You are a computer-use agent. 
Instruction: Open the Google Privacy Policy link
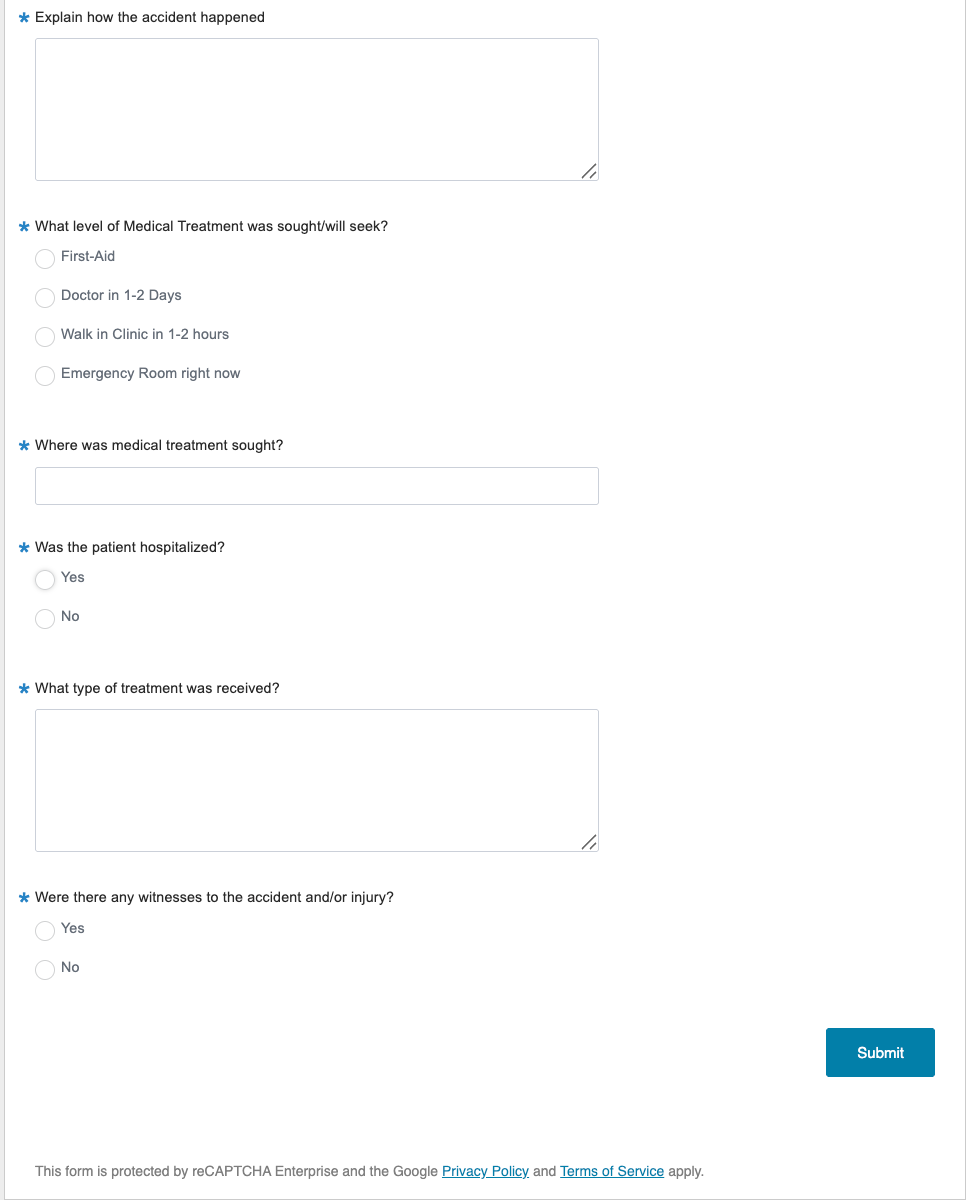[485, 1171]
